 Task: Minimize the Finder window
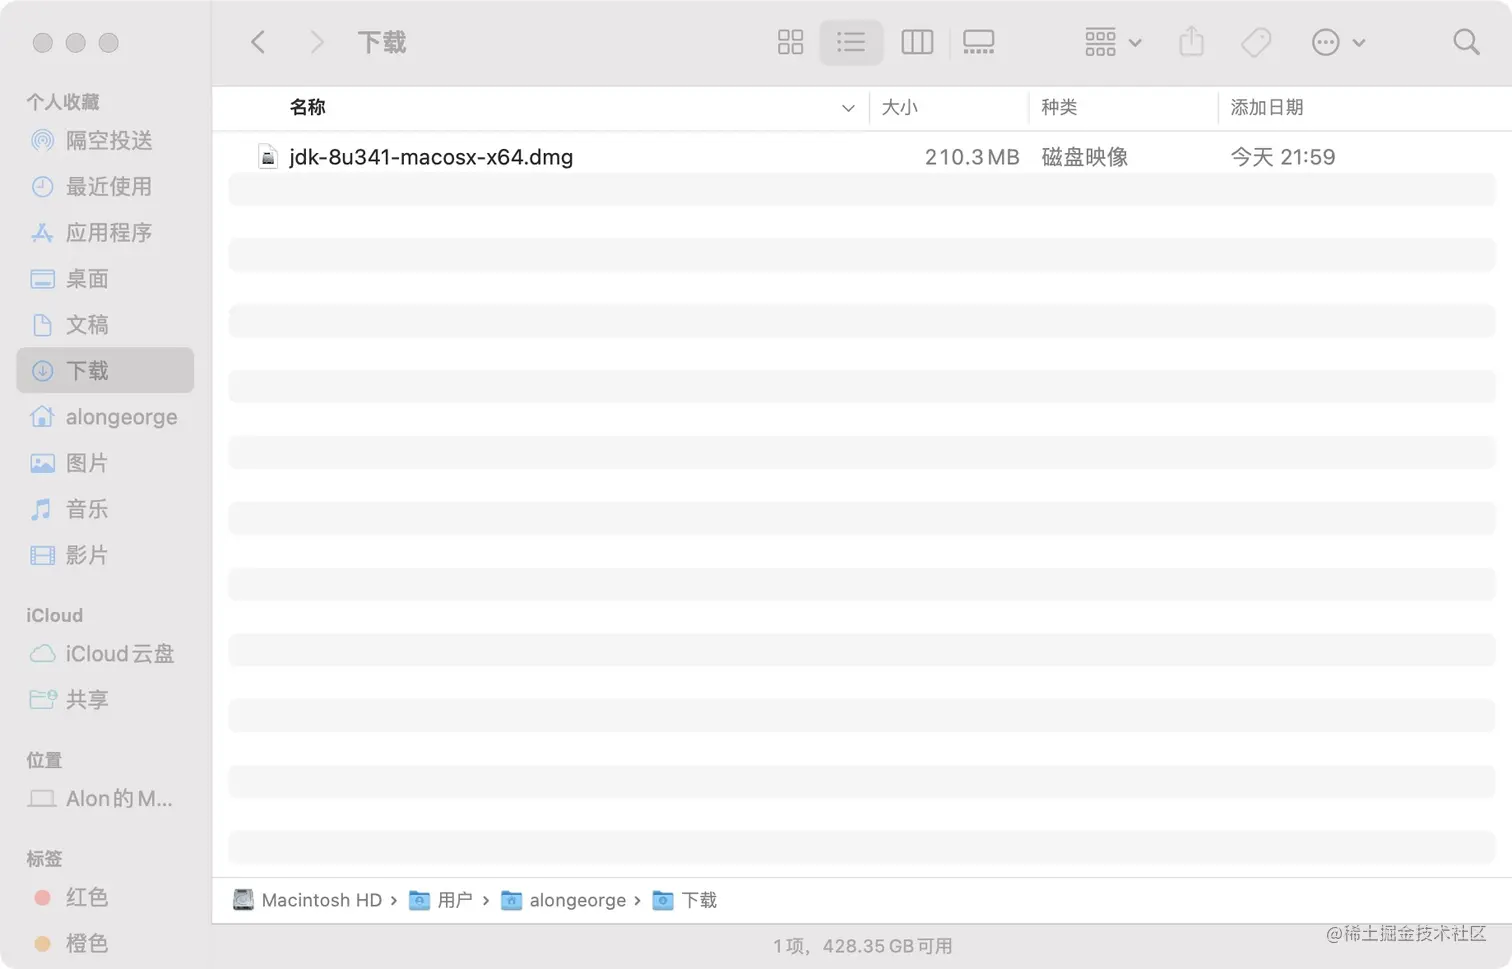point(75,42)
